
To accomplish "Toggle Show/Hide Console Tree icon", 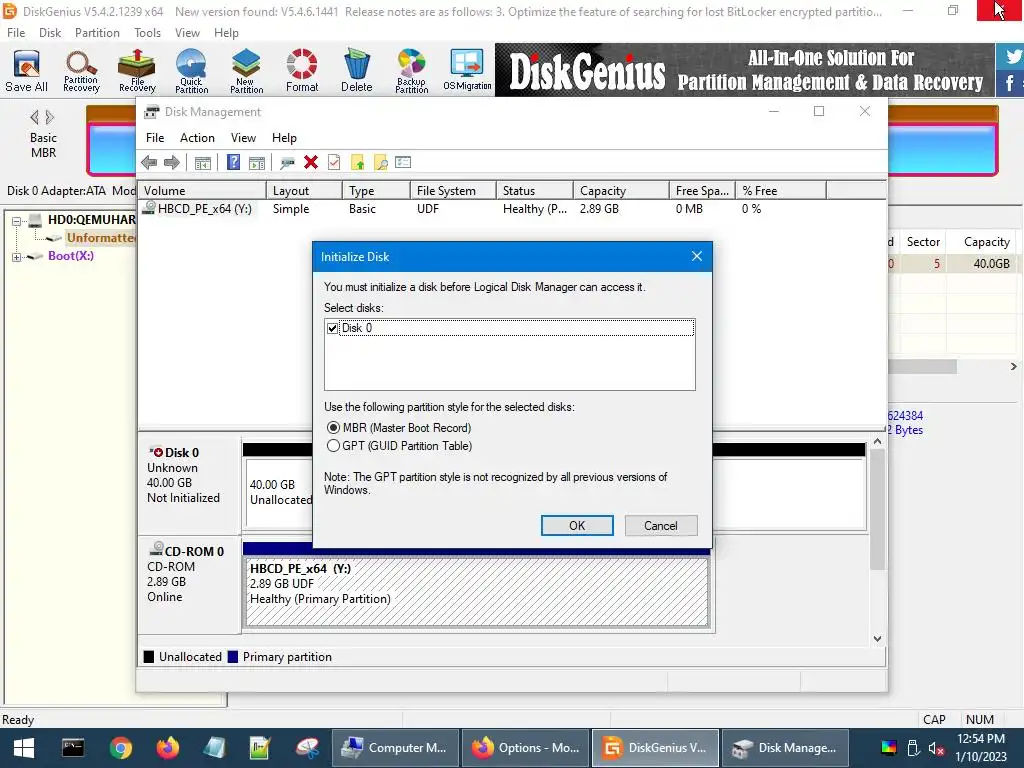I will click(203, 163).
